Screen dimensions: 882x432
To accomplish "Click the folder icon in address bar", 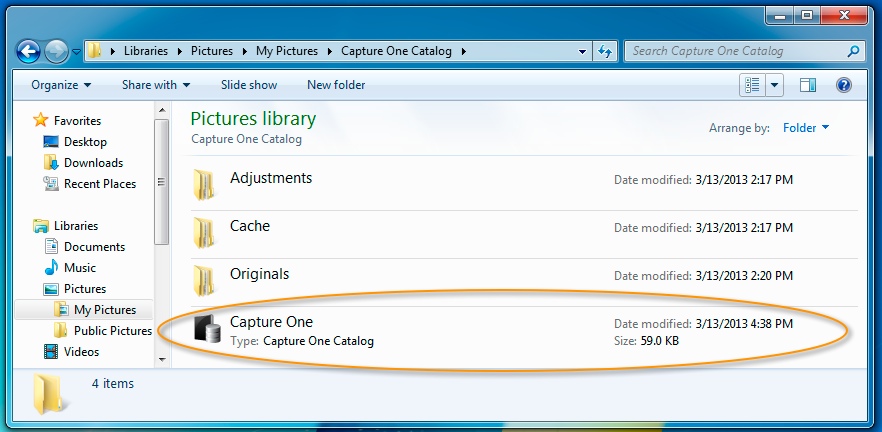I will 94,51.
